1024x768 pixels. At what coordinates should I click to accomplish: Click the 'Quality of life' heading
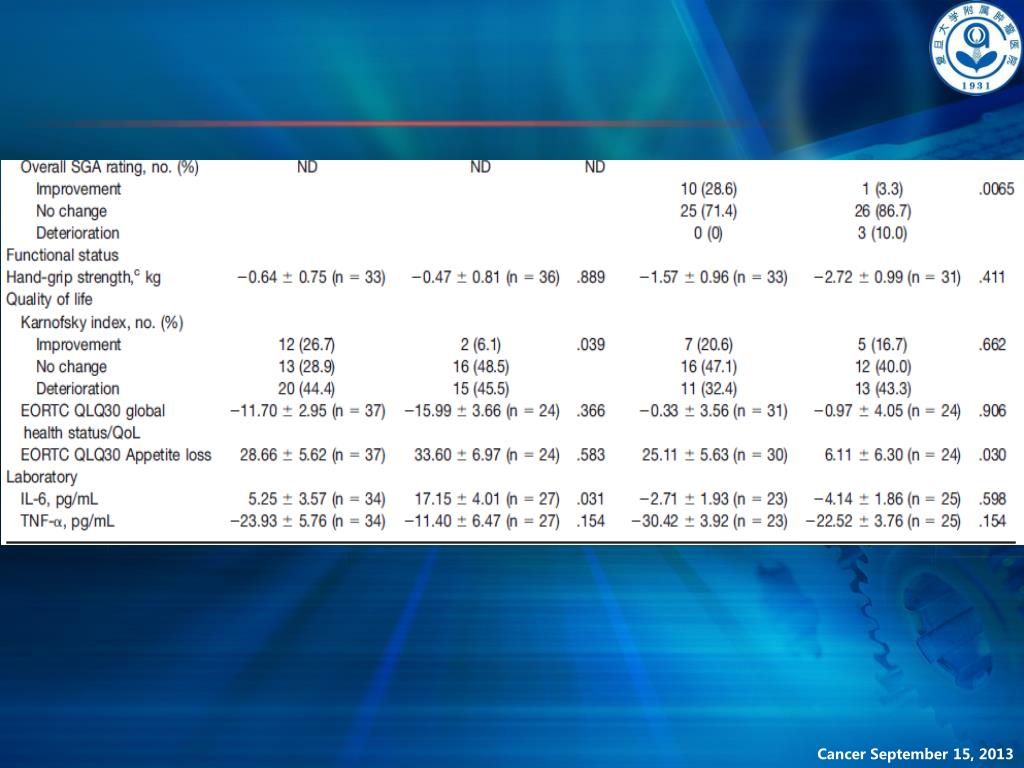50,299
